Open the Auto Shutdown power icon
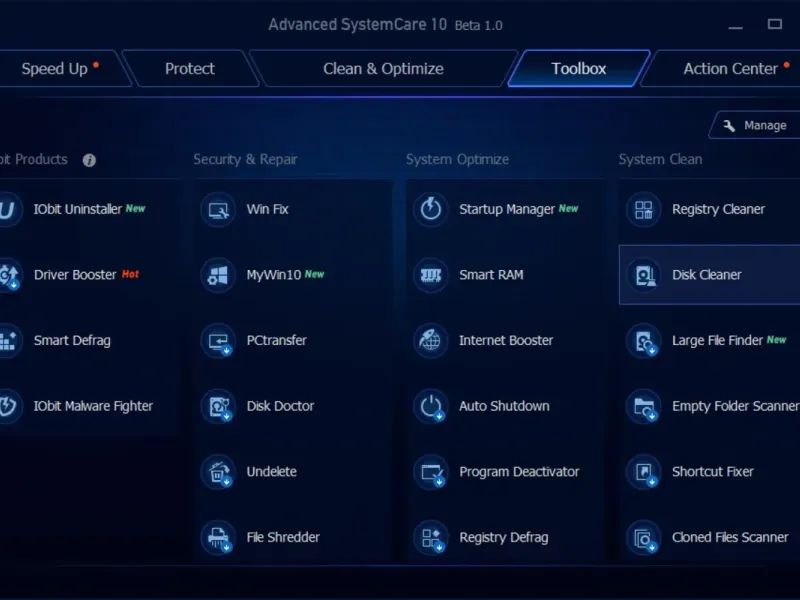The image size is (800, 600). 431,406
